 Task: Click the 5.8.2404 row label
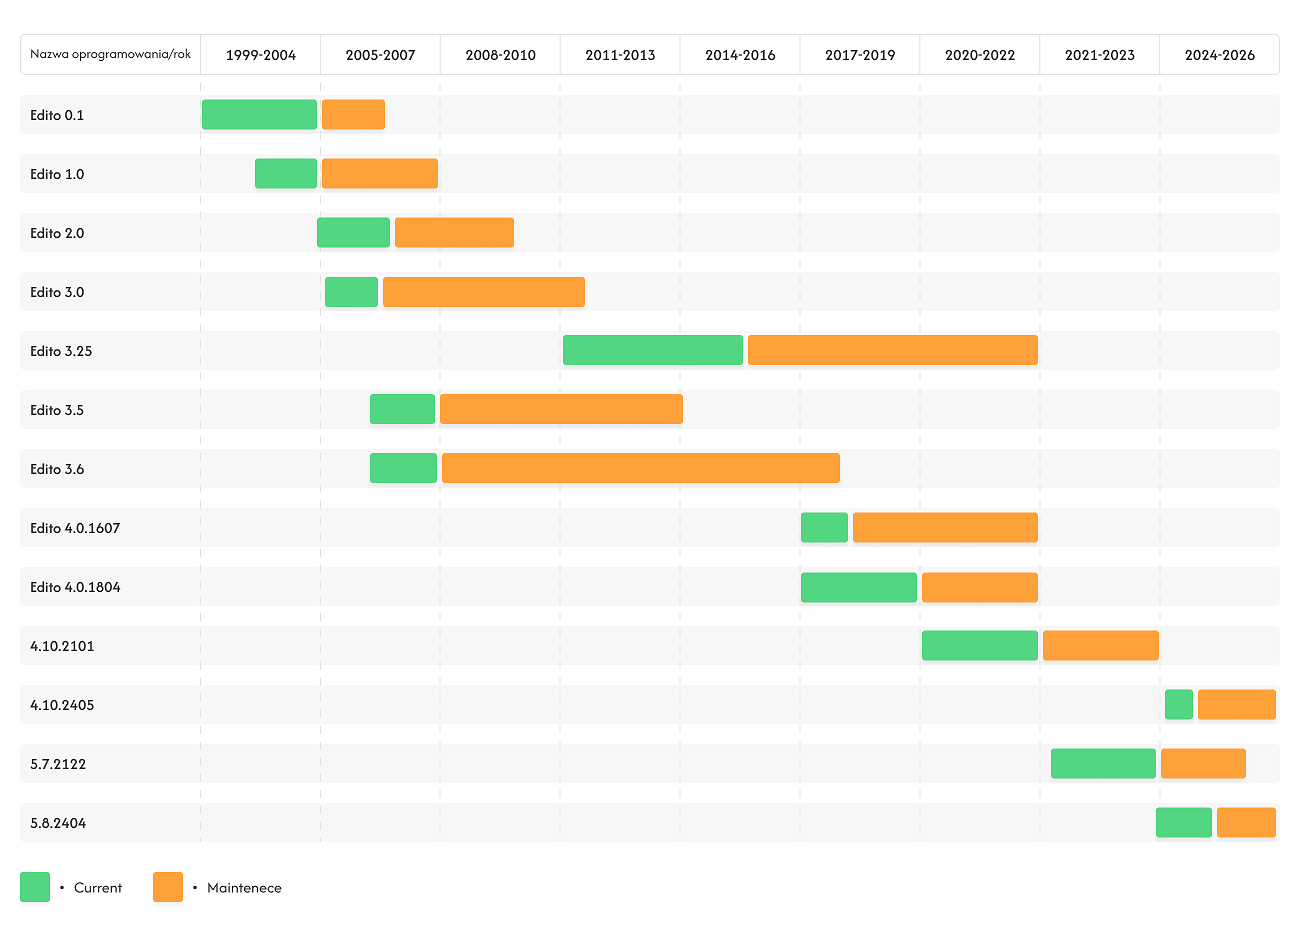(58, 823)
